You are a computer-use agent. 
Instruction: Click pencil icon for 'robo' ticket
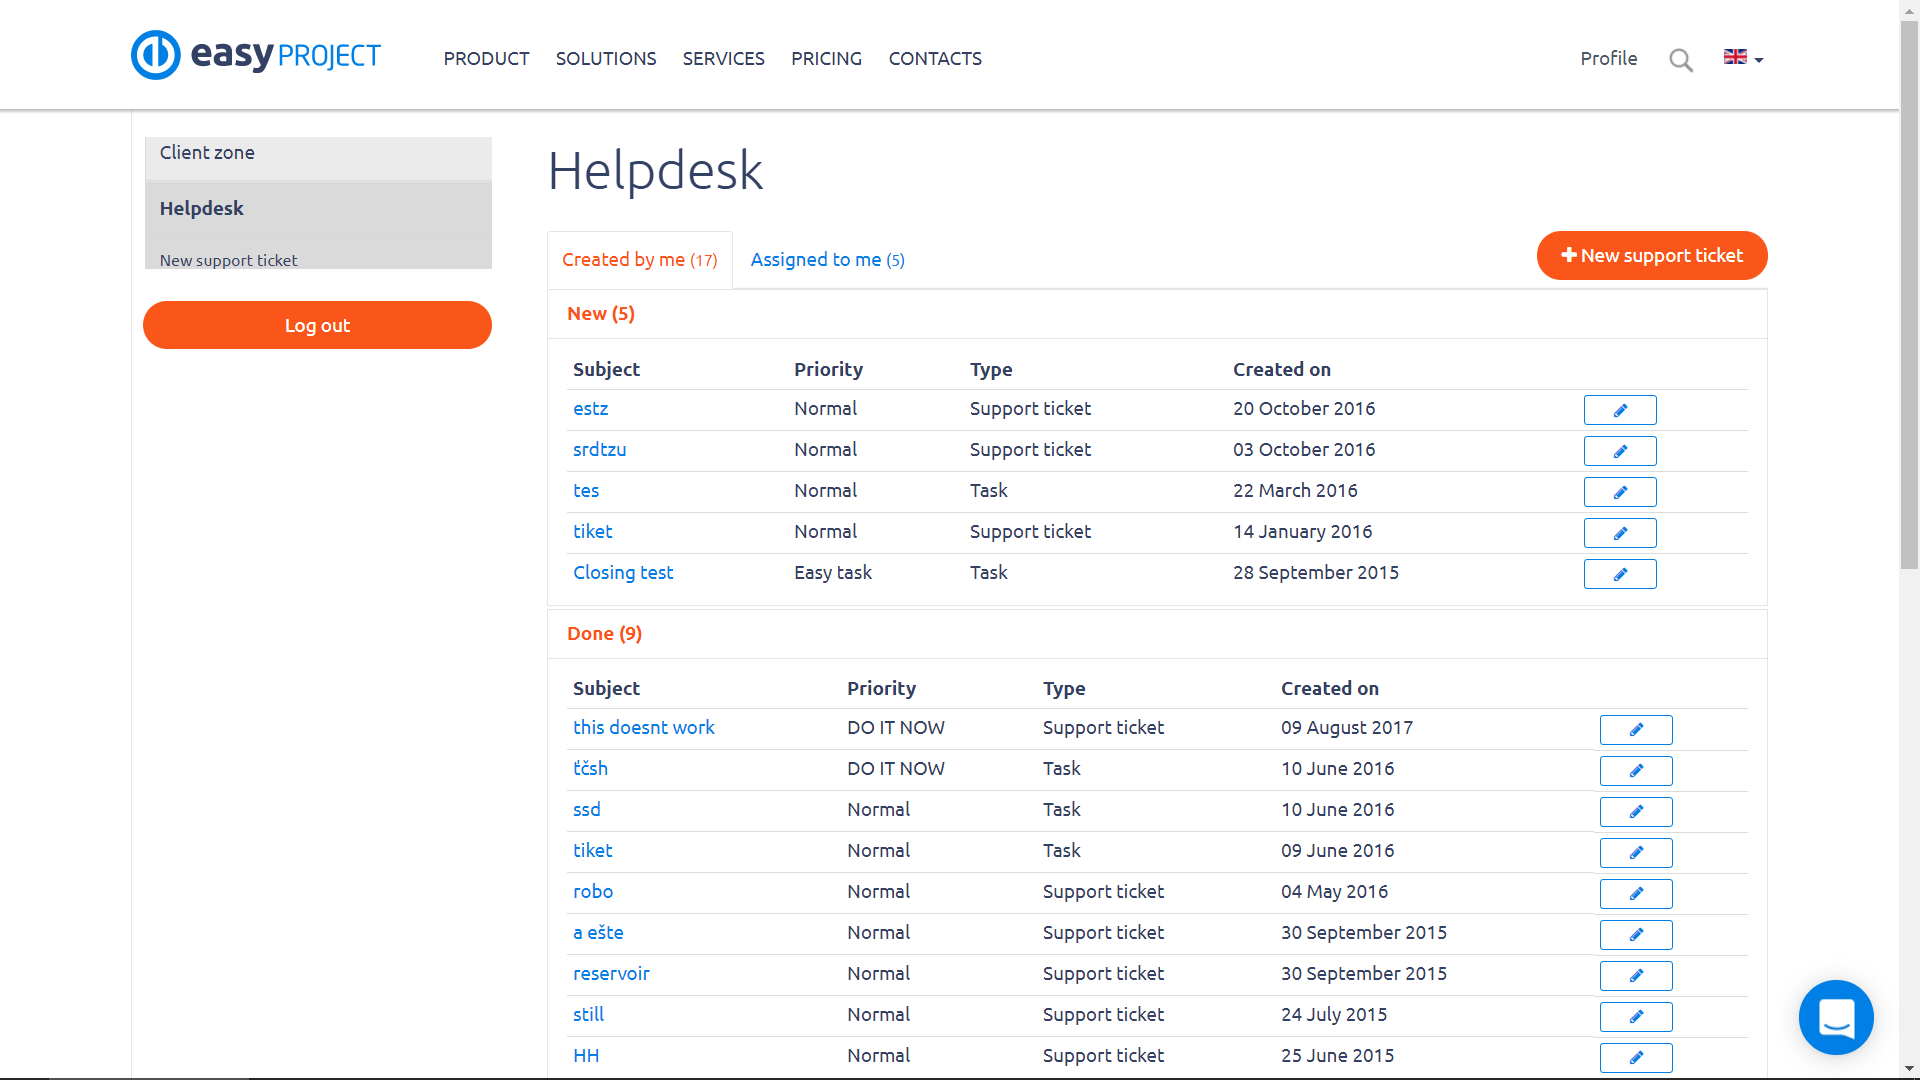coord(1636,894)
